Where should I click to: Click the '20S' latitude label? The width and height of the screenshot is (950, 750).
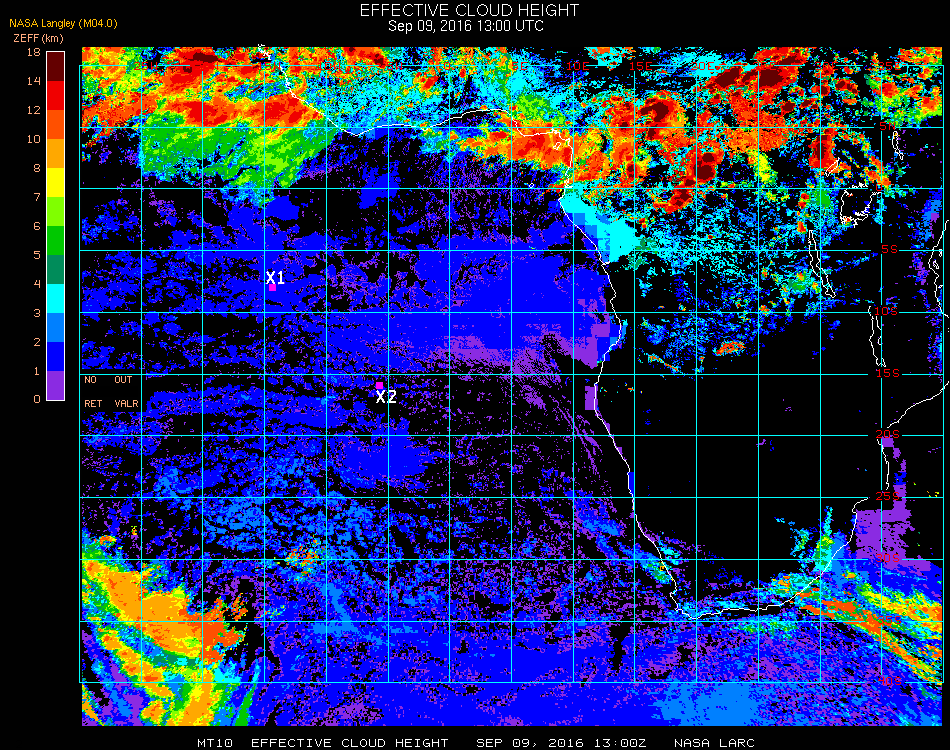(x=888, y=435)
